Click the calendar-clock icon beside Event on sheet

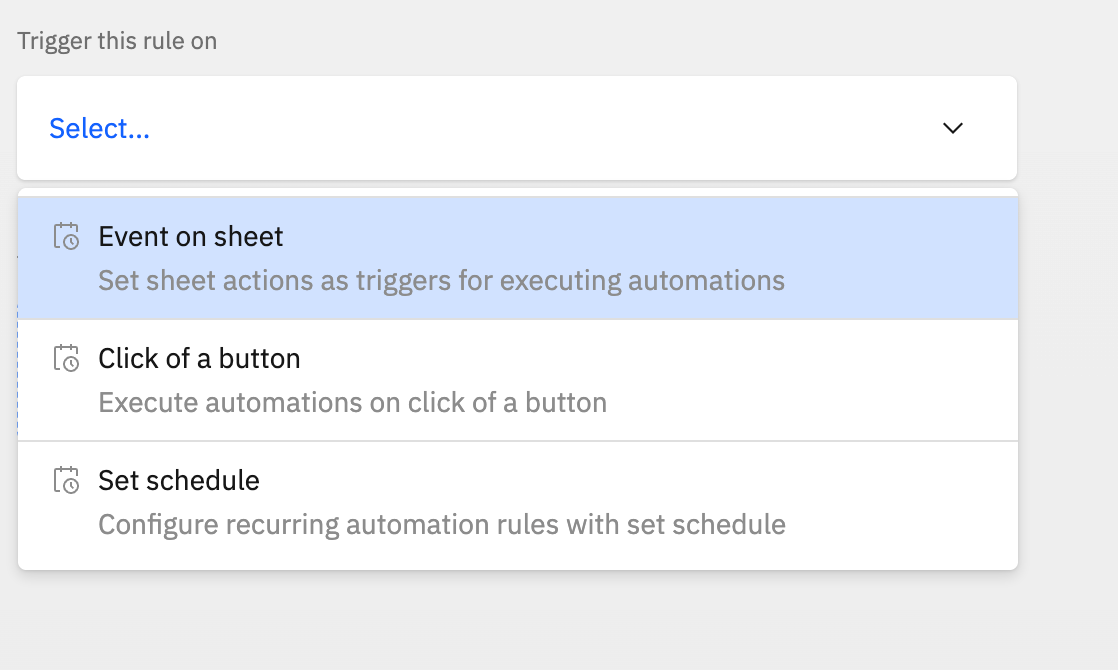(x=66, y=237)
